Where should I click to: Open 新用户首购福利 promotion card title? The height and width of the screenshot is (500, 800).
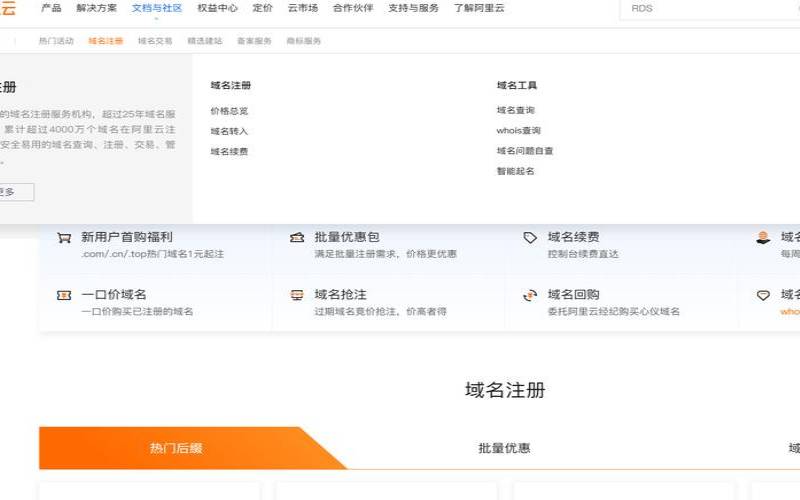tap(127, 237)
